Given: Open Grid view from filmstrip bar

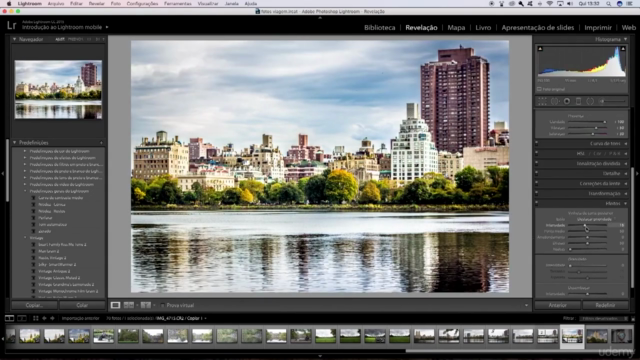Looking at the screenshot, I should click(36, 318).
